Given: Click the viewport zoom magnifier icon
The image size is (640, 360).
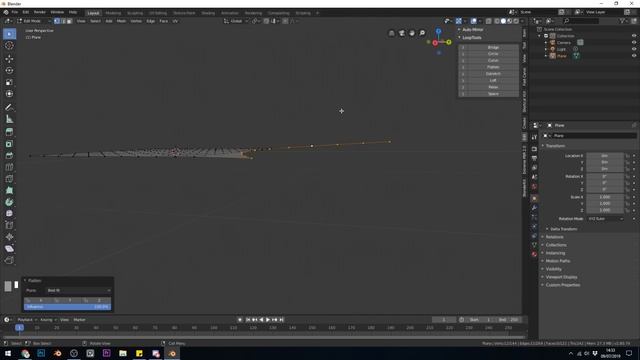Looking at the screenshot, I should pyautogui.click(x=422, y=33).
